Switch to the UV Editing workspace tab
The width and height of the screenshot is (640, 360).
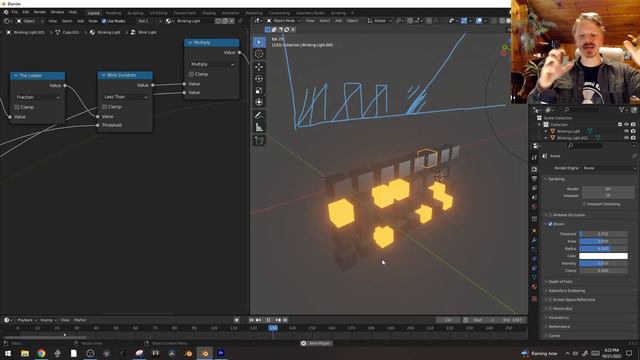158,13
